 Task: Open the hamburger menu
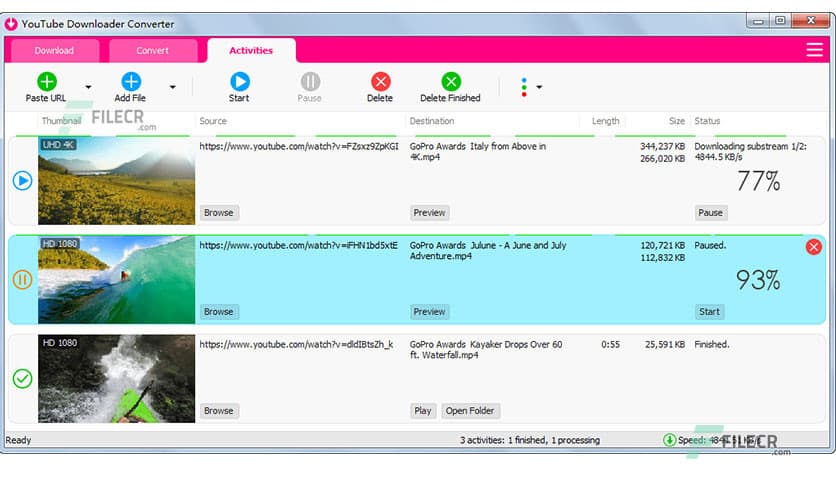coord(814,50)
